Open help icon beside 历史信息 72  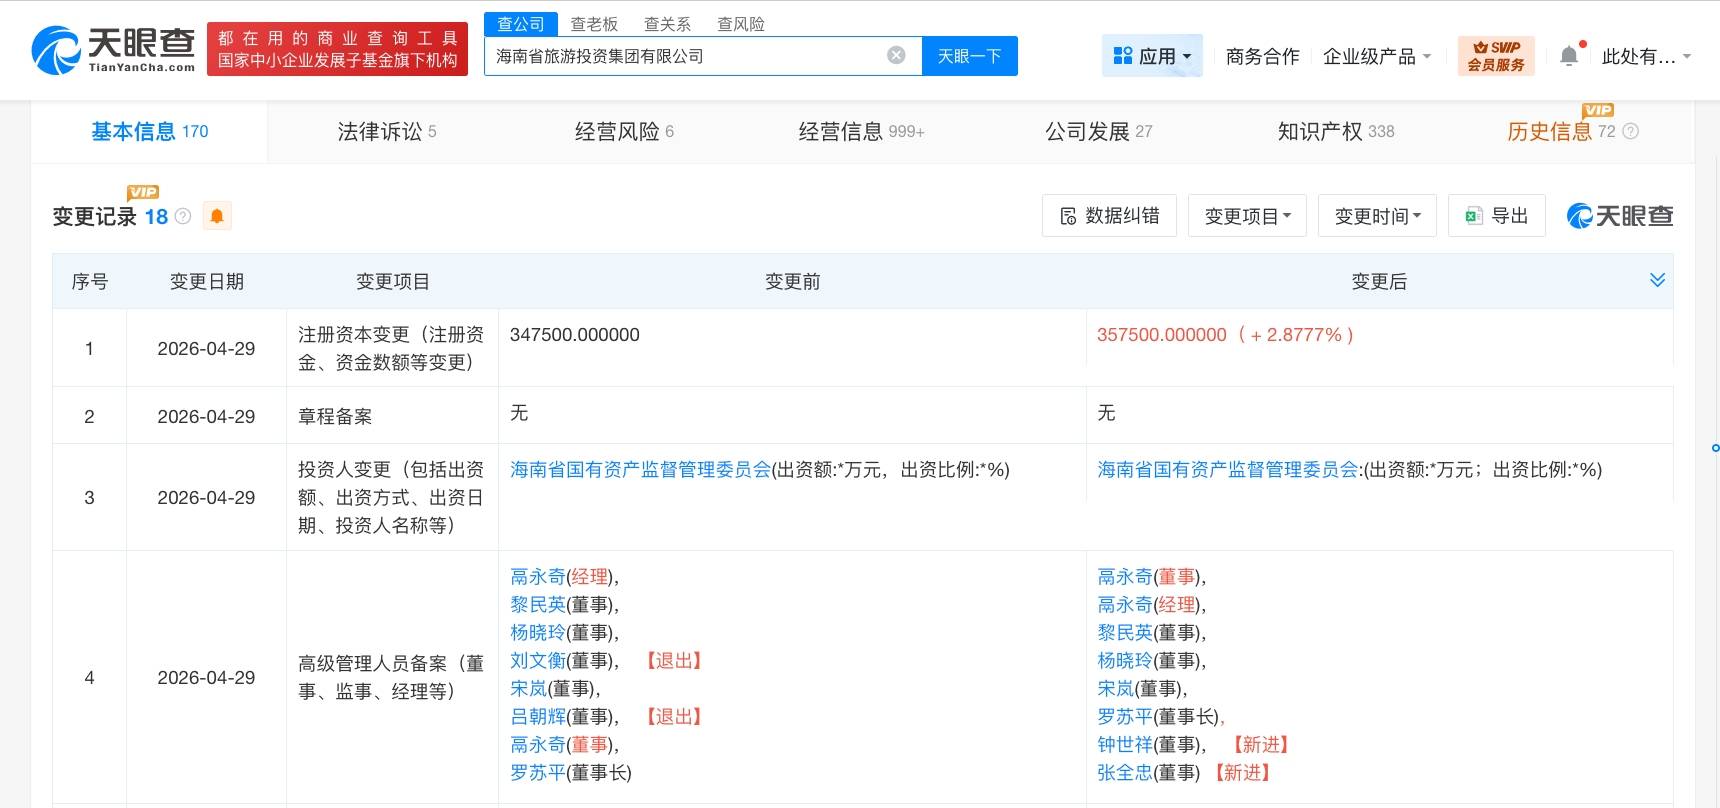point(1630,131)
